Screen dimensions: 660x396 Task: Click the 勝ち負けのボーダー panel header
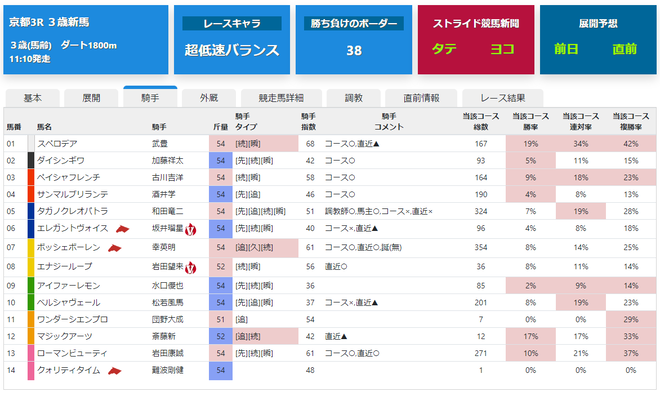coord(354,24)
